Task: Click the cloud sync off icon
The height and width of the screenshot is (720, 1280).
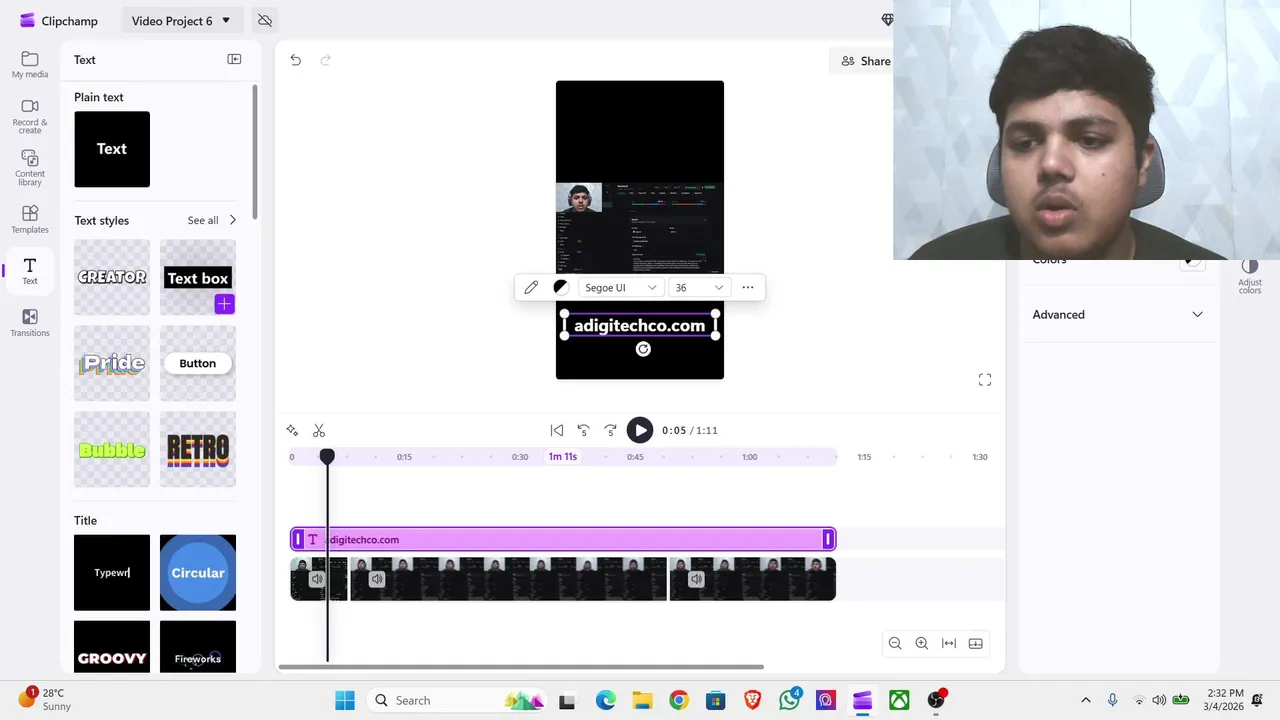Action: point(265,20)
